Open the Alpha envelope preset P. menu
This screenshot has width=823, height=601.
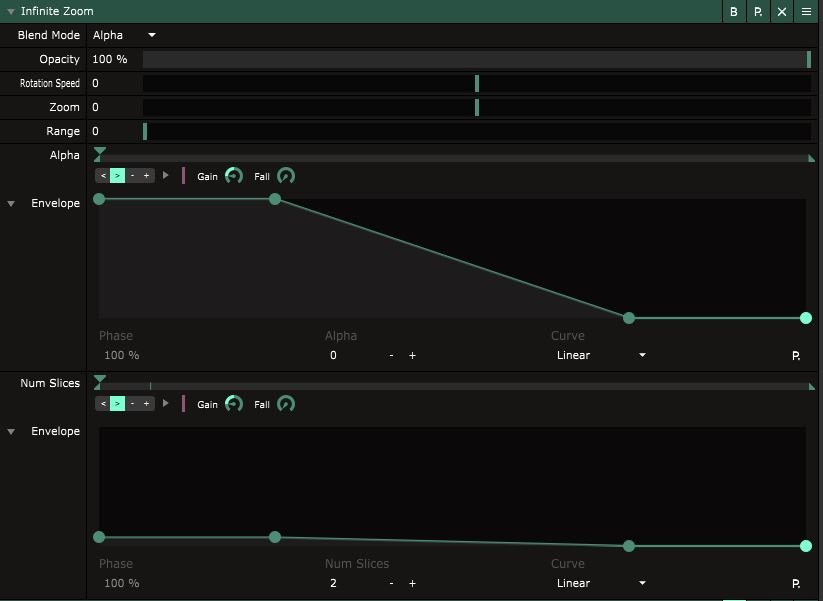[796, 355]
